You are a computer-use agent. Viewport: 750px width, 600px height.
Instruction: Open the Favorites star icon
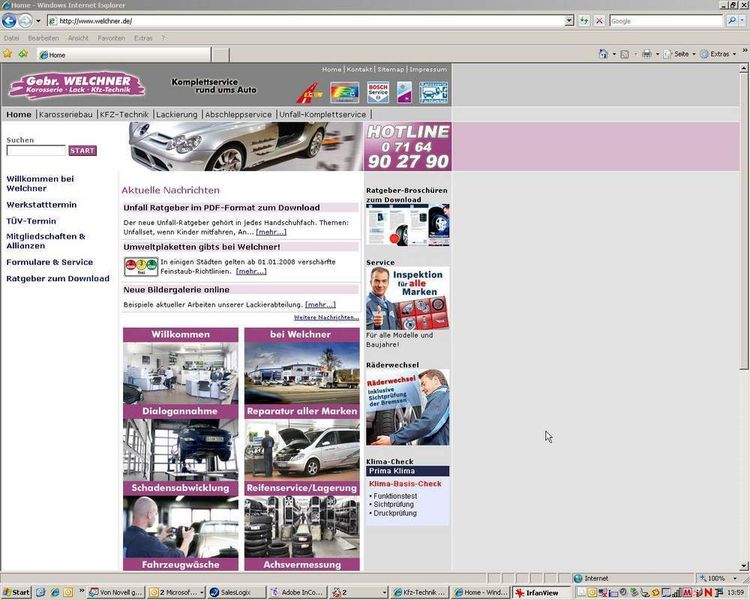click(8, 54)
